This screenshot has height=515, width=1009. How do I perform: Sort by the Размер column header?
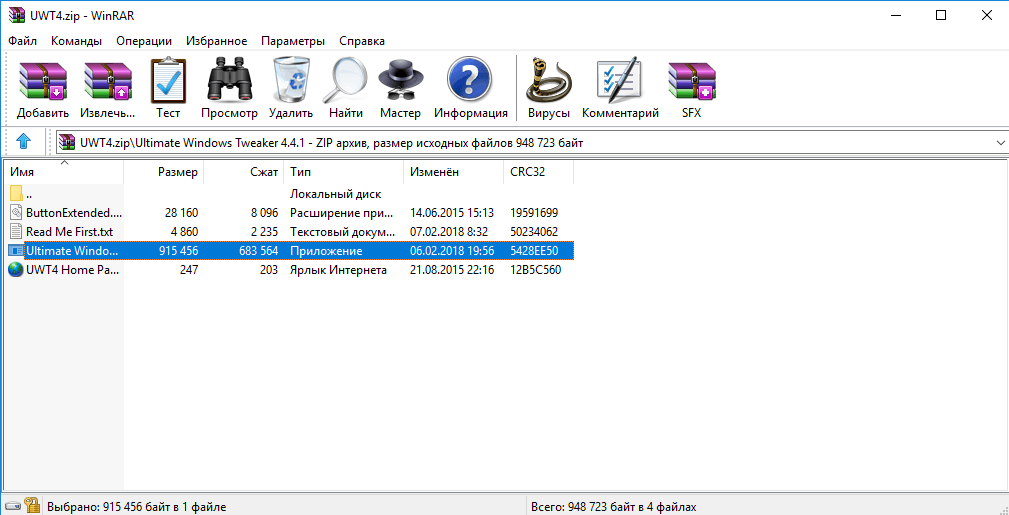coord(163,173)
